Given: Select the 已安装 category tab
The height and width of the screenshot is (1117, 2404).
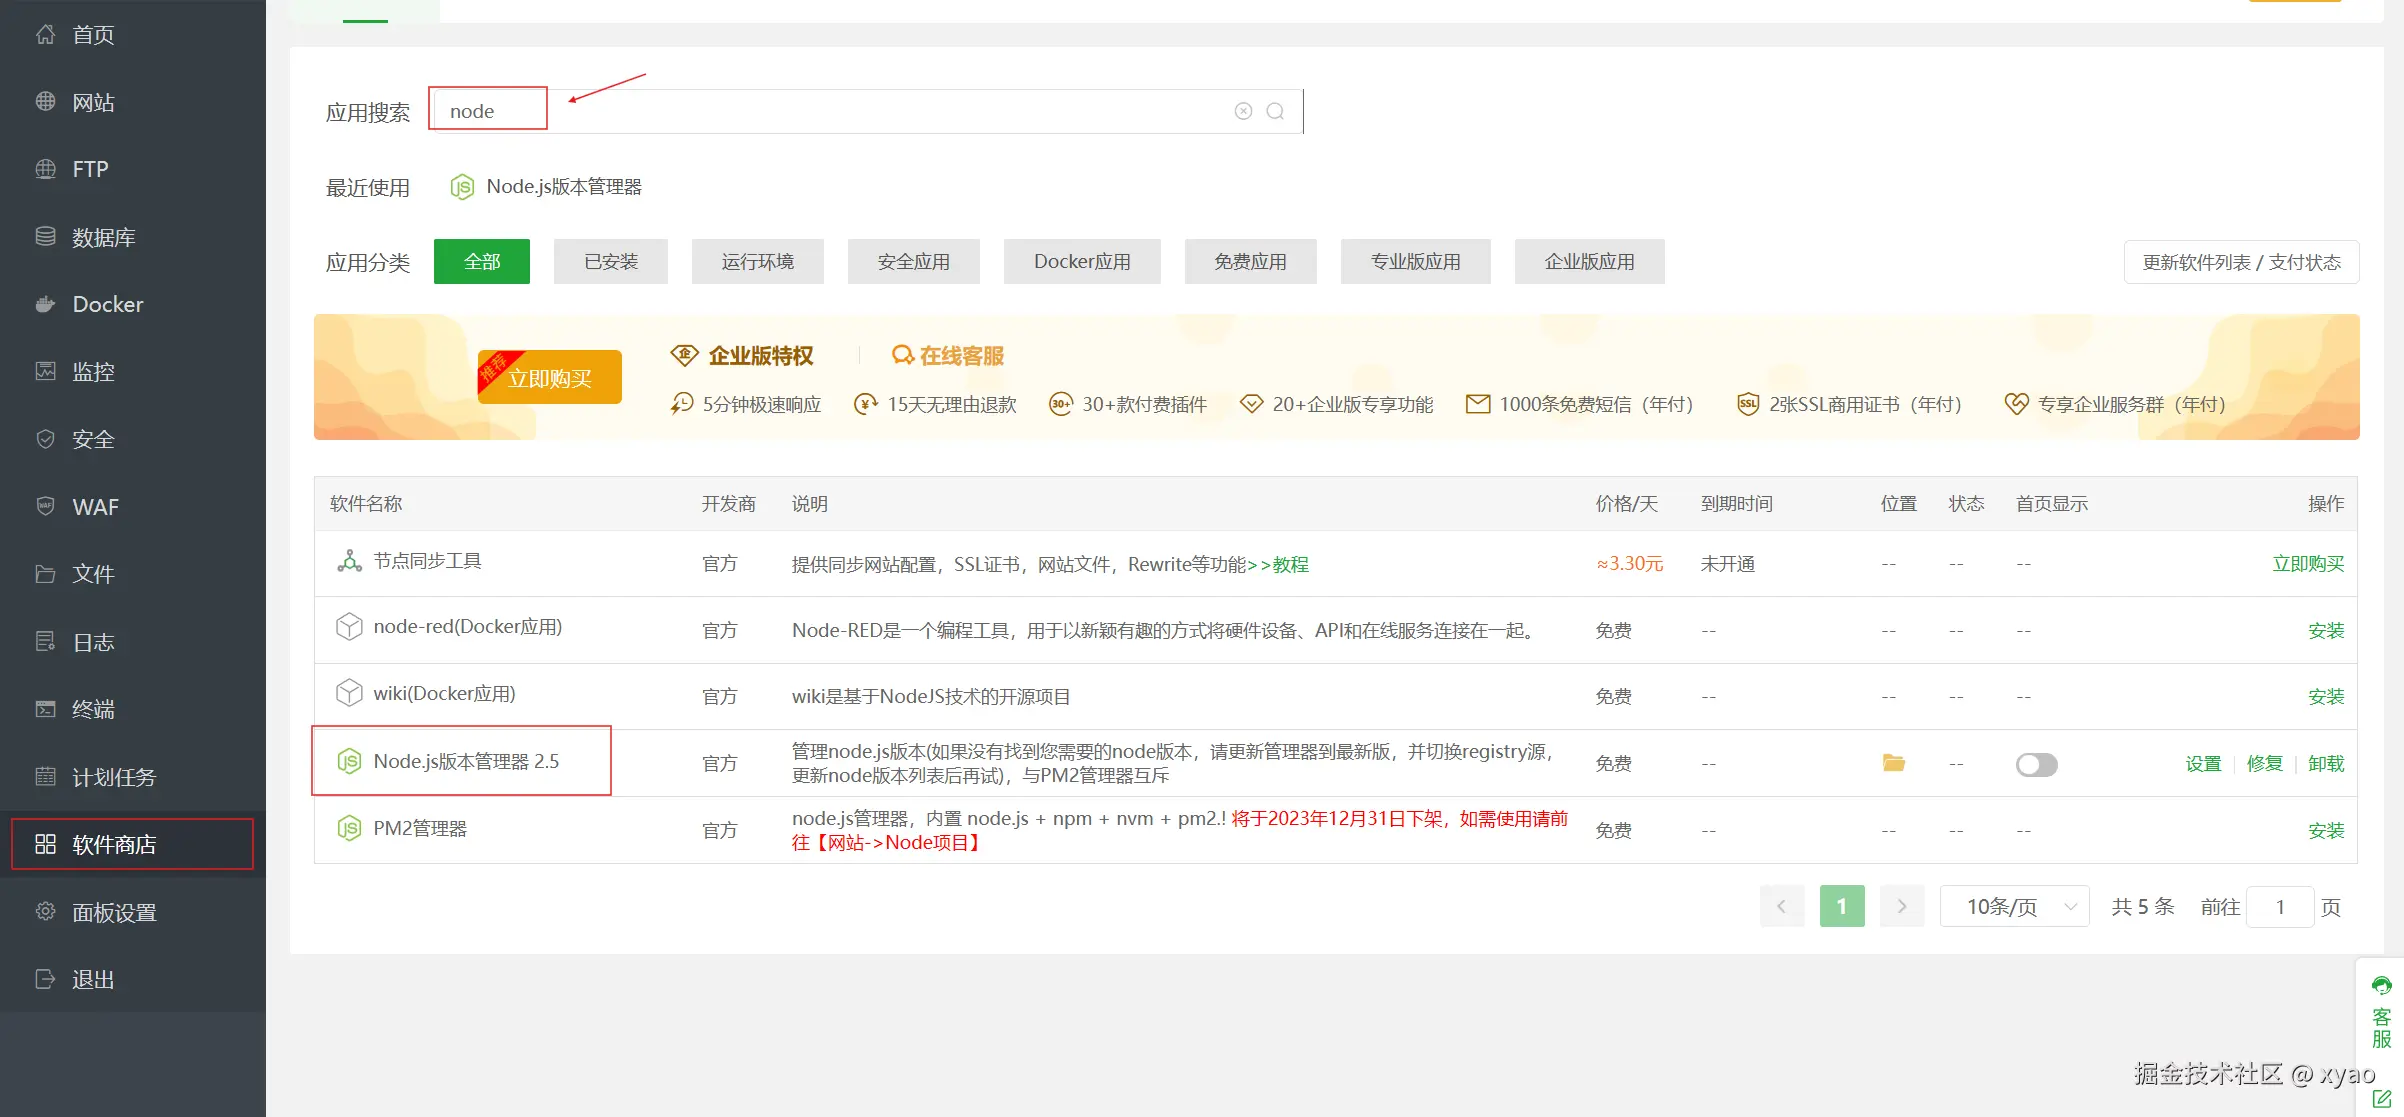Looking at the screenshot, I should [x=610, y=262].
